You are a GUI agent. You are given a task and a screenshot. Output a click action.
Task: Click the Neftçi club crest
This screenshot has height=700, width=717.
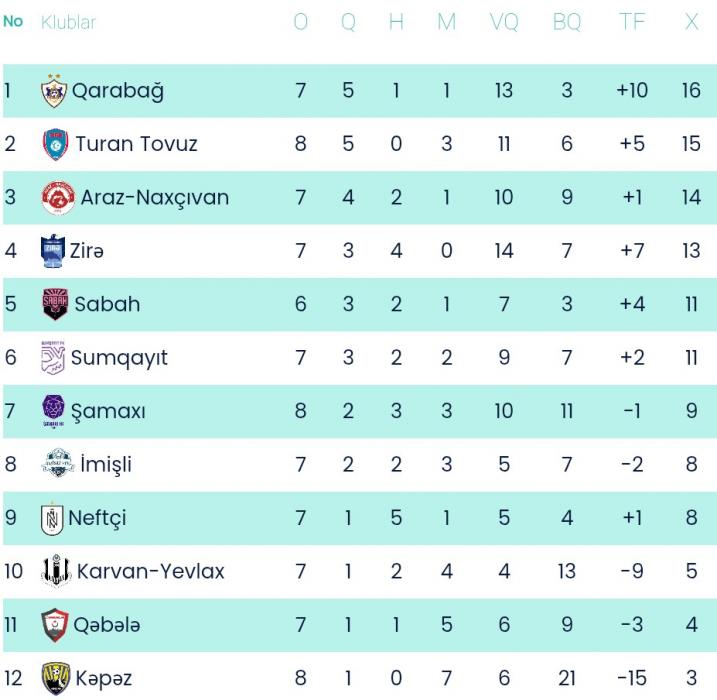(x=51, y=518)
